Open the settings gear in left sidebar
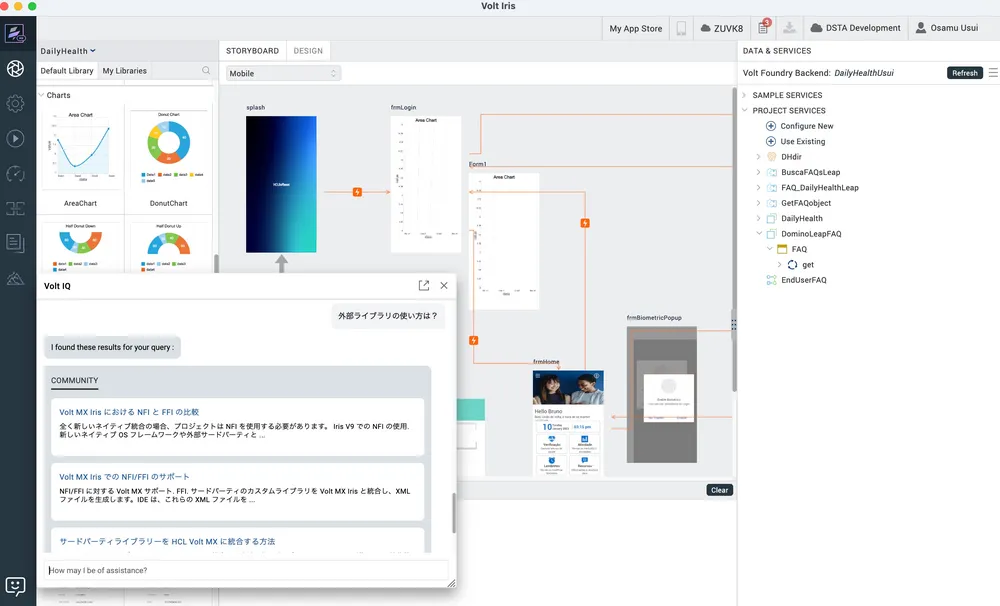Image resolution: width=1000 pixels, height=606 pixels. [x=15, y=103]
